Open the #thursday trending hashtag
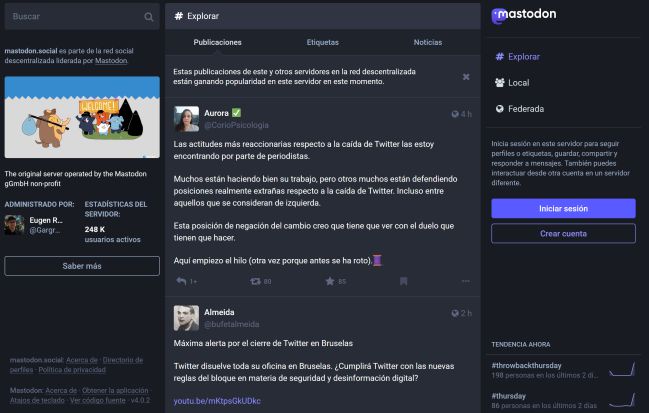The image size is (649, 413). tap(509, 396)
